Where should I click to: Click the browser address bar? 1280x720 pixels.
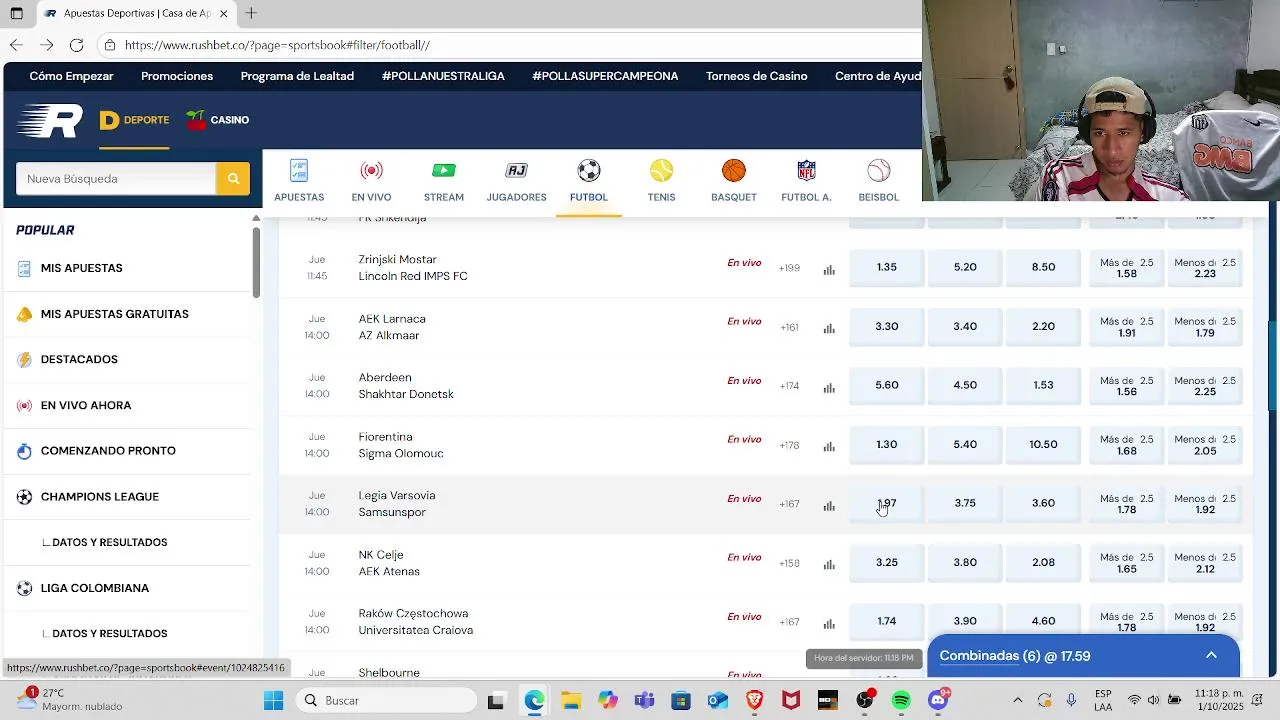[510, 45]
